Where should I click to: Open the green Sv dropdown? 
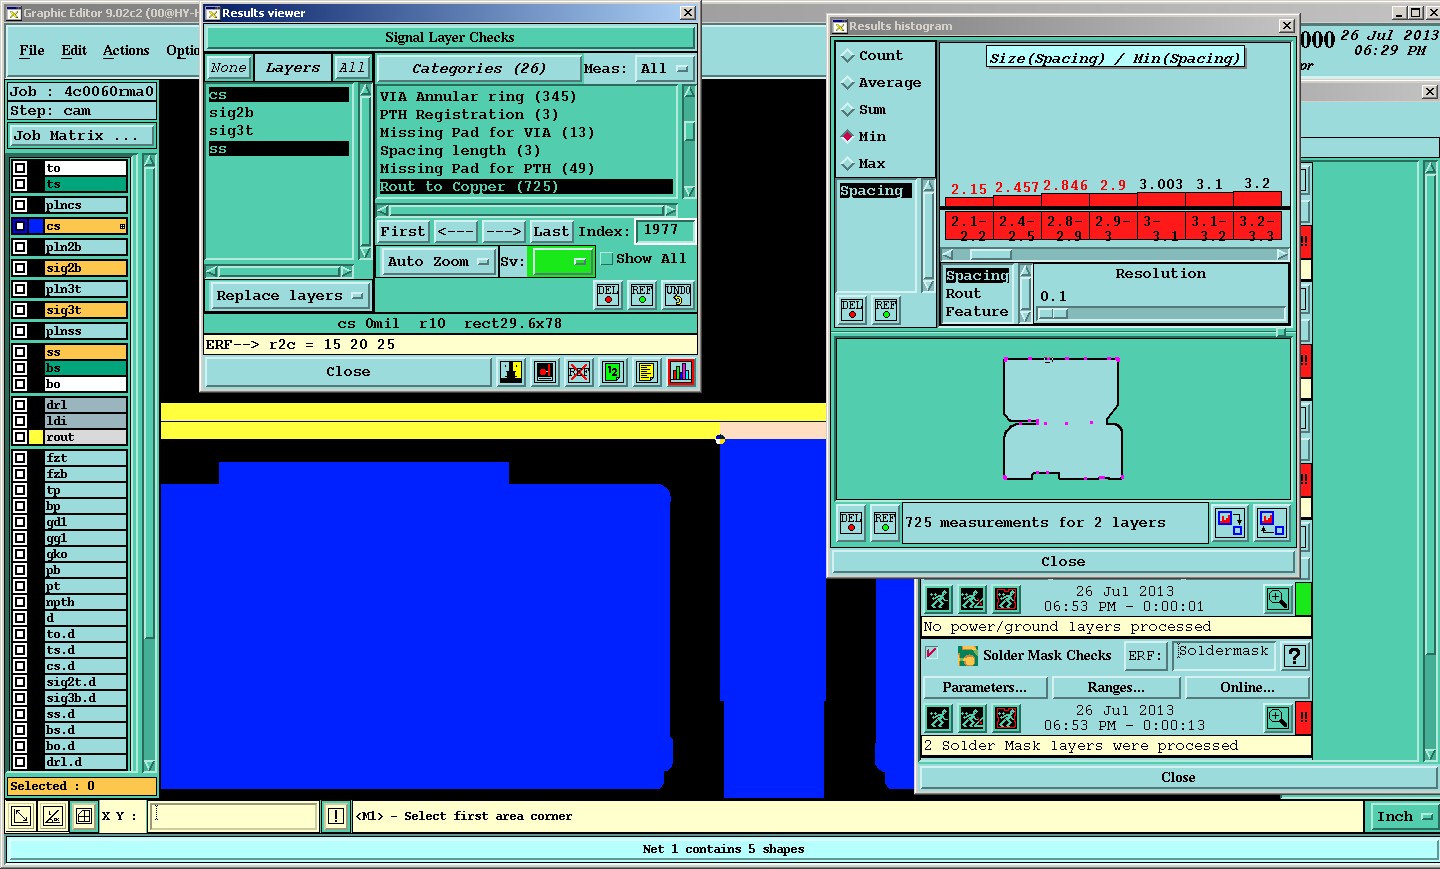pyautogui.click(x=562, y=262)
